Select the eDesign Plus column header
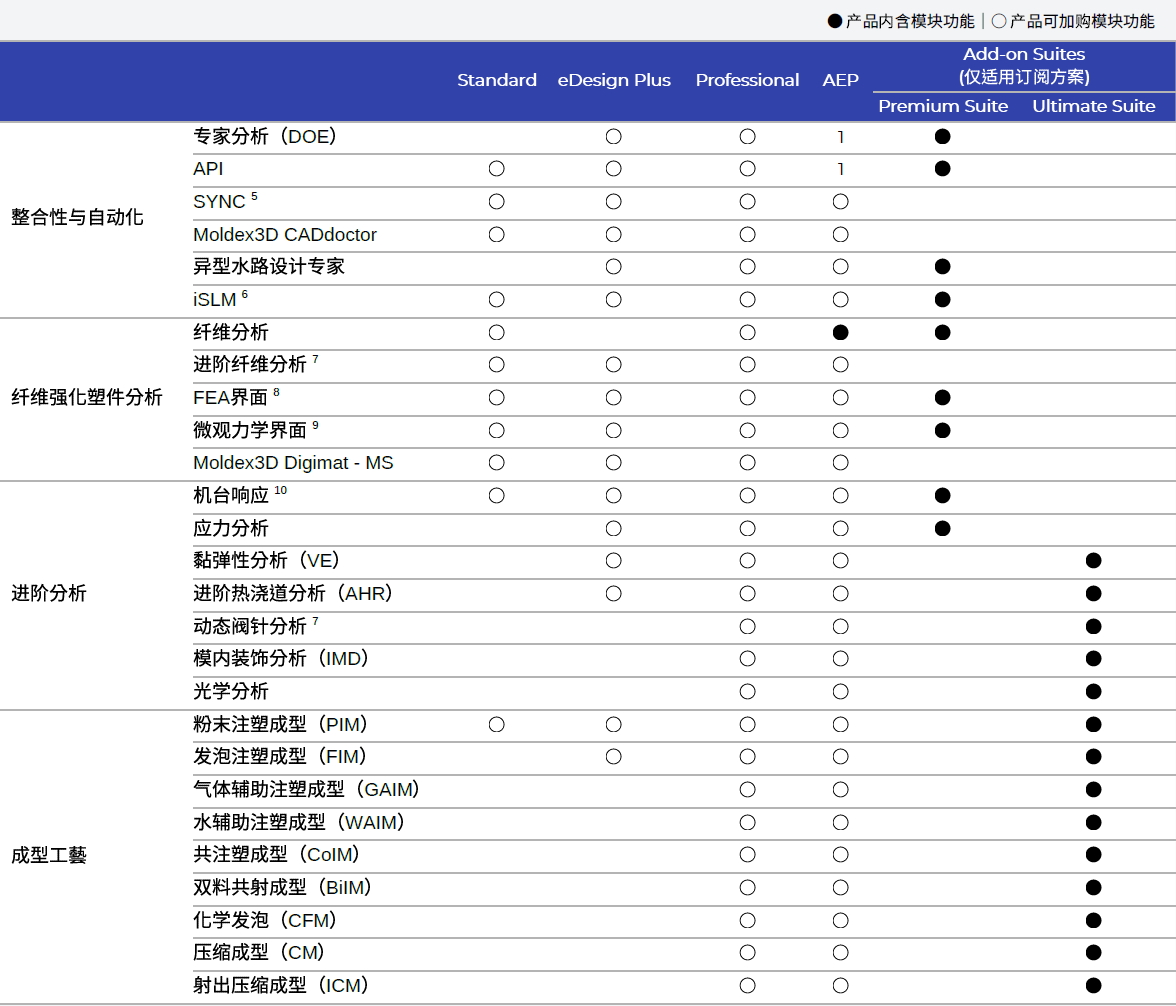Image resolution: width=1176 pixels, height=1006 pixels. (614, 80)
